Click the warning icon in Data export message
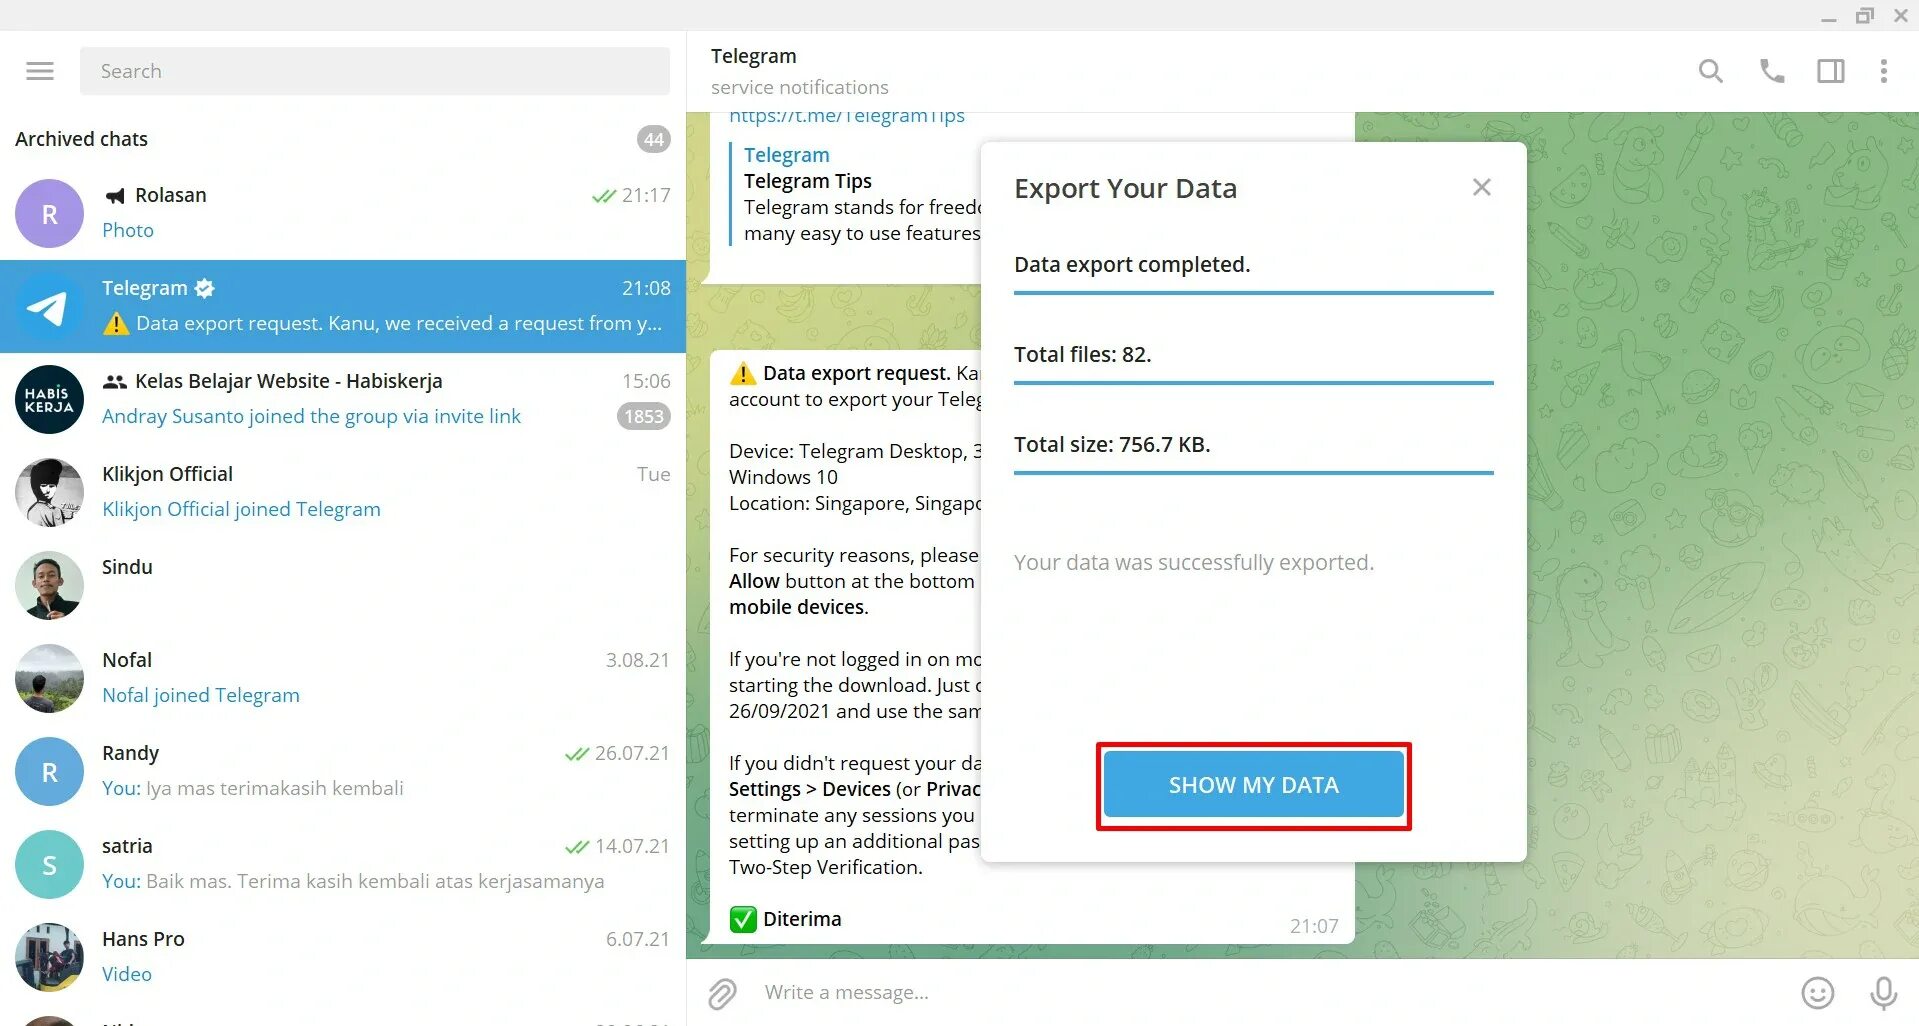 point(743,373)
